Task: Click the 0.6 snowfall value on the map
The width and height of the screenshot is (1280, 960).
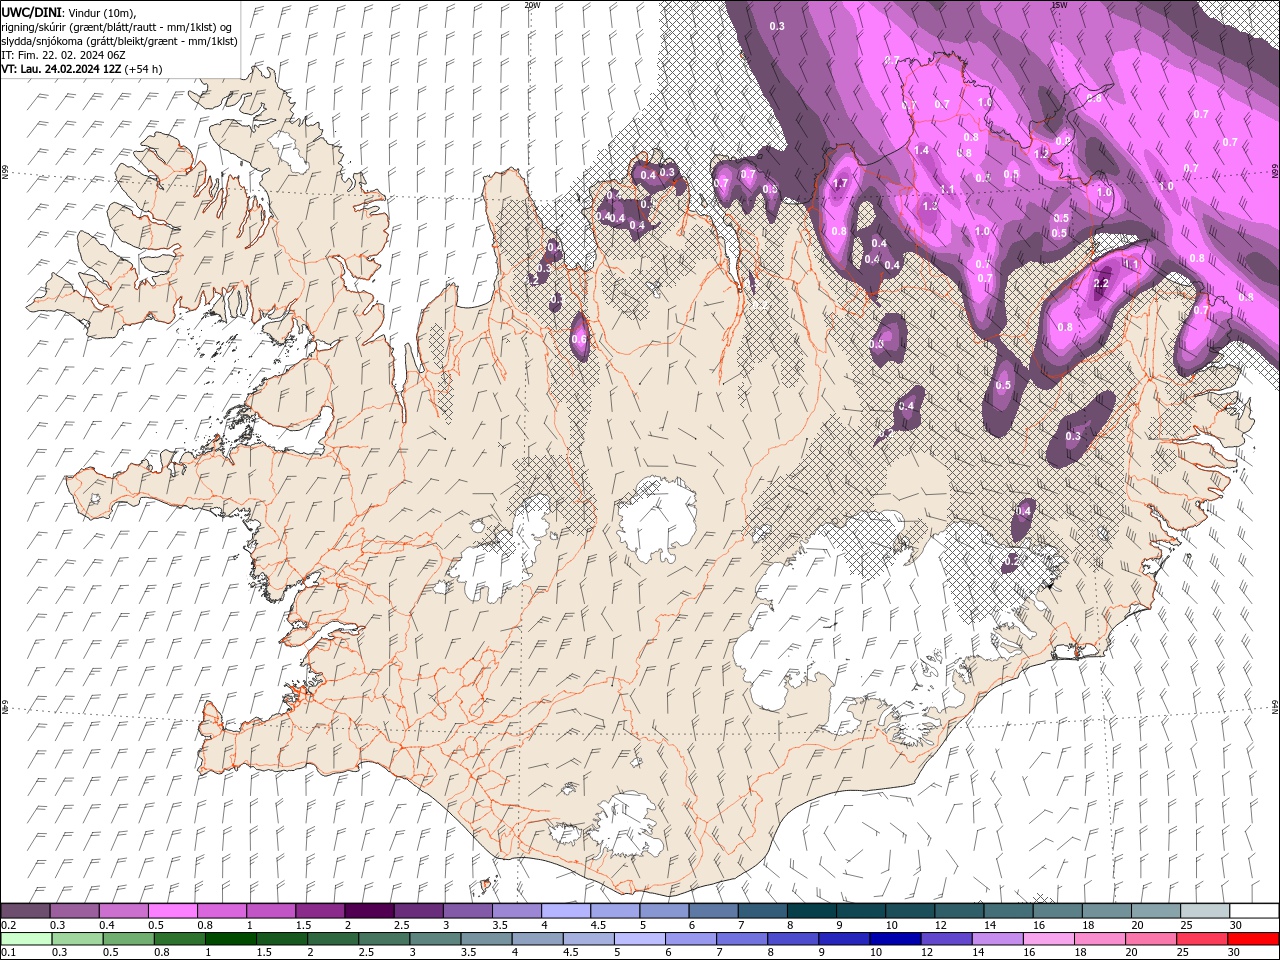Action: coord(578,340)
